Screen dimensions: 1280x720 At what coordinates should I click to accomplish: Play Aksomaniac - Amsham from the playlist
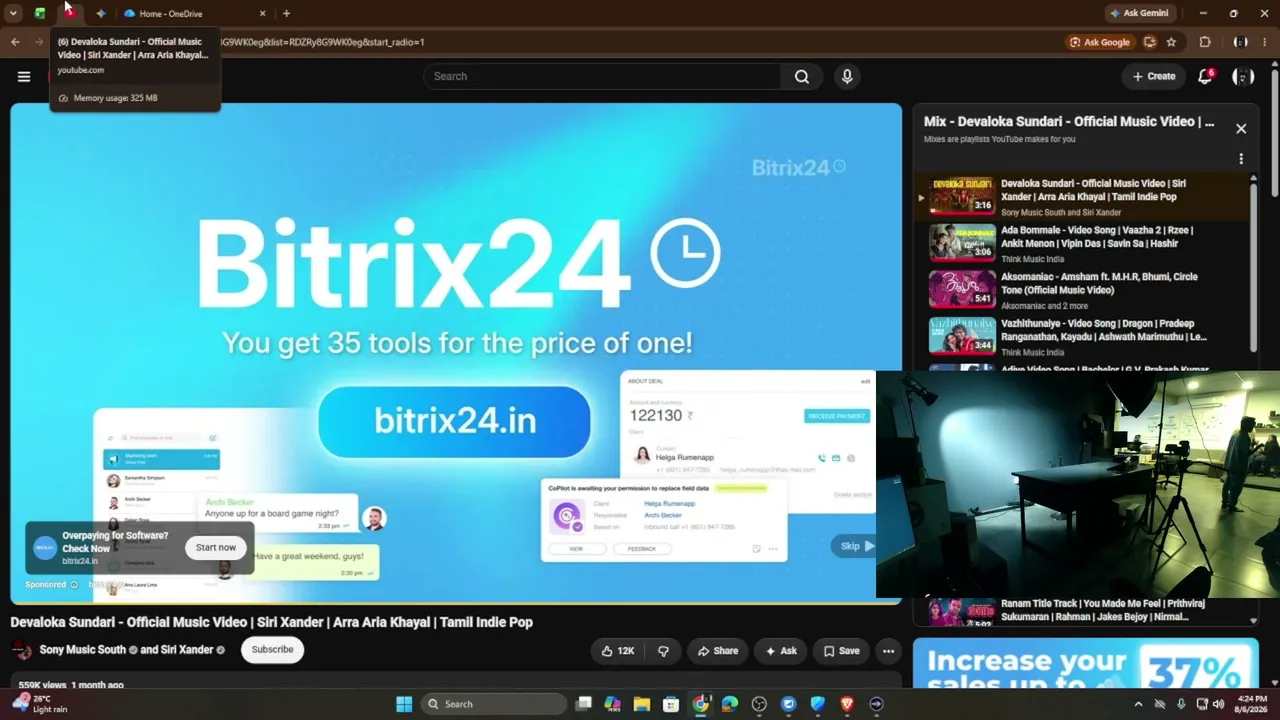(x=1083, y=290)
